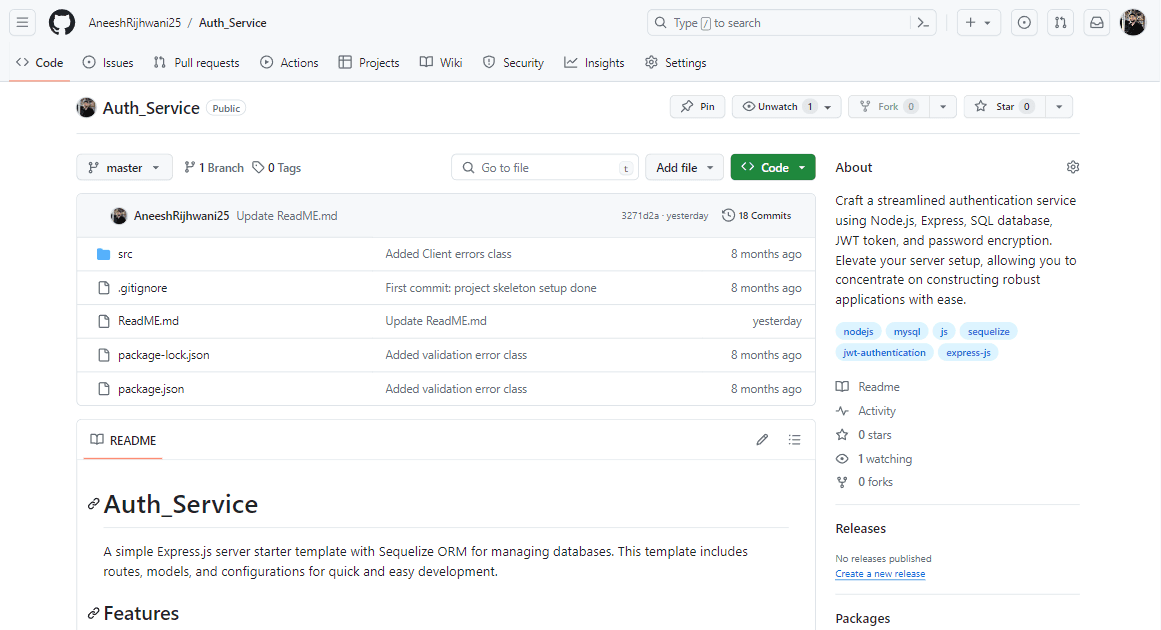Click the js topic tag
The width and height of the screenshot is (1161, 630).
[x=944, y=332]
